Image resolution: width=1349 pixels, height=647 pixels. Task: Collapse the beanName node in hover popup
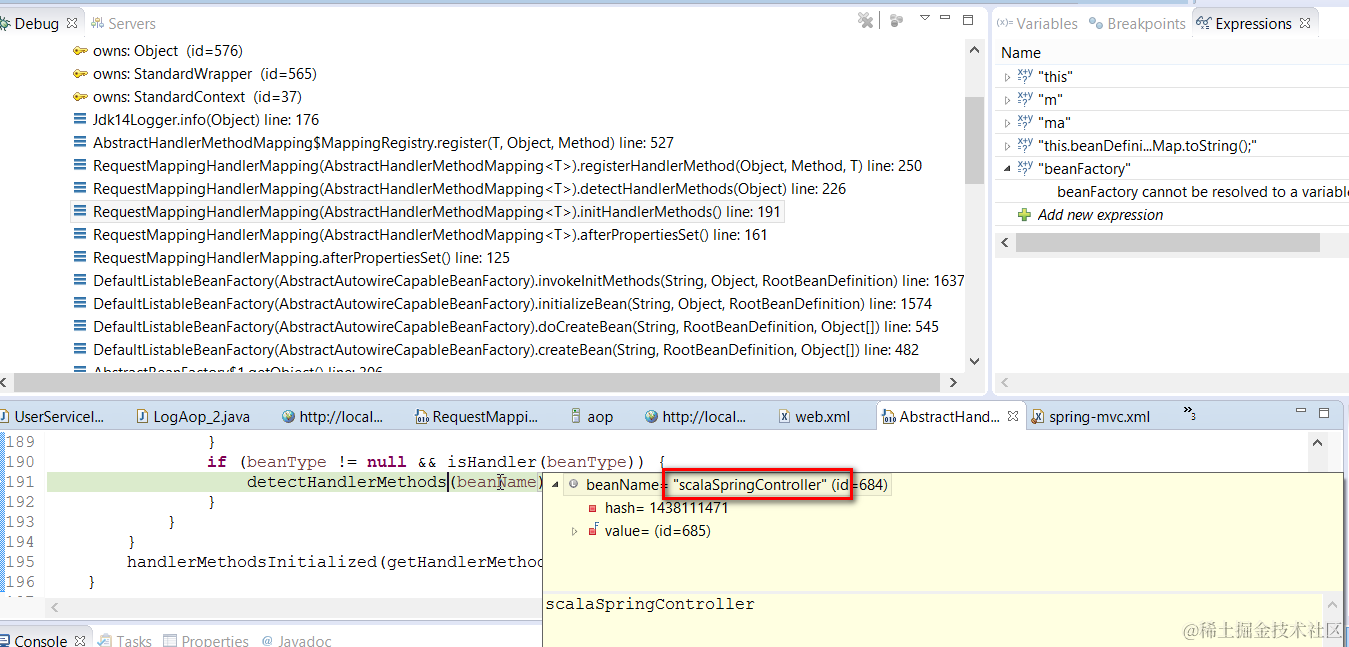553,485
